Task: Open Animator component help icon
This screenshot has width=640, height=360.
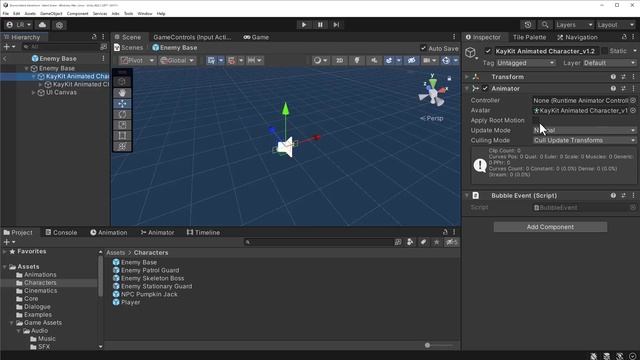Action: (x=613, y=89)
